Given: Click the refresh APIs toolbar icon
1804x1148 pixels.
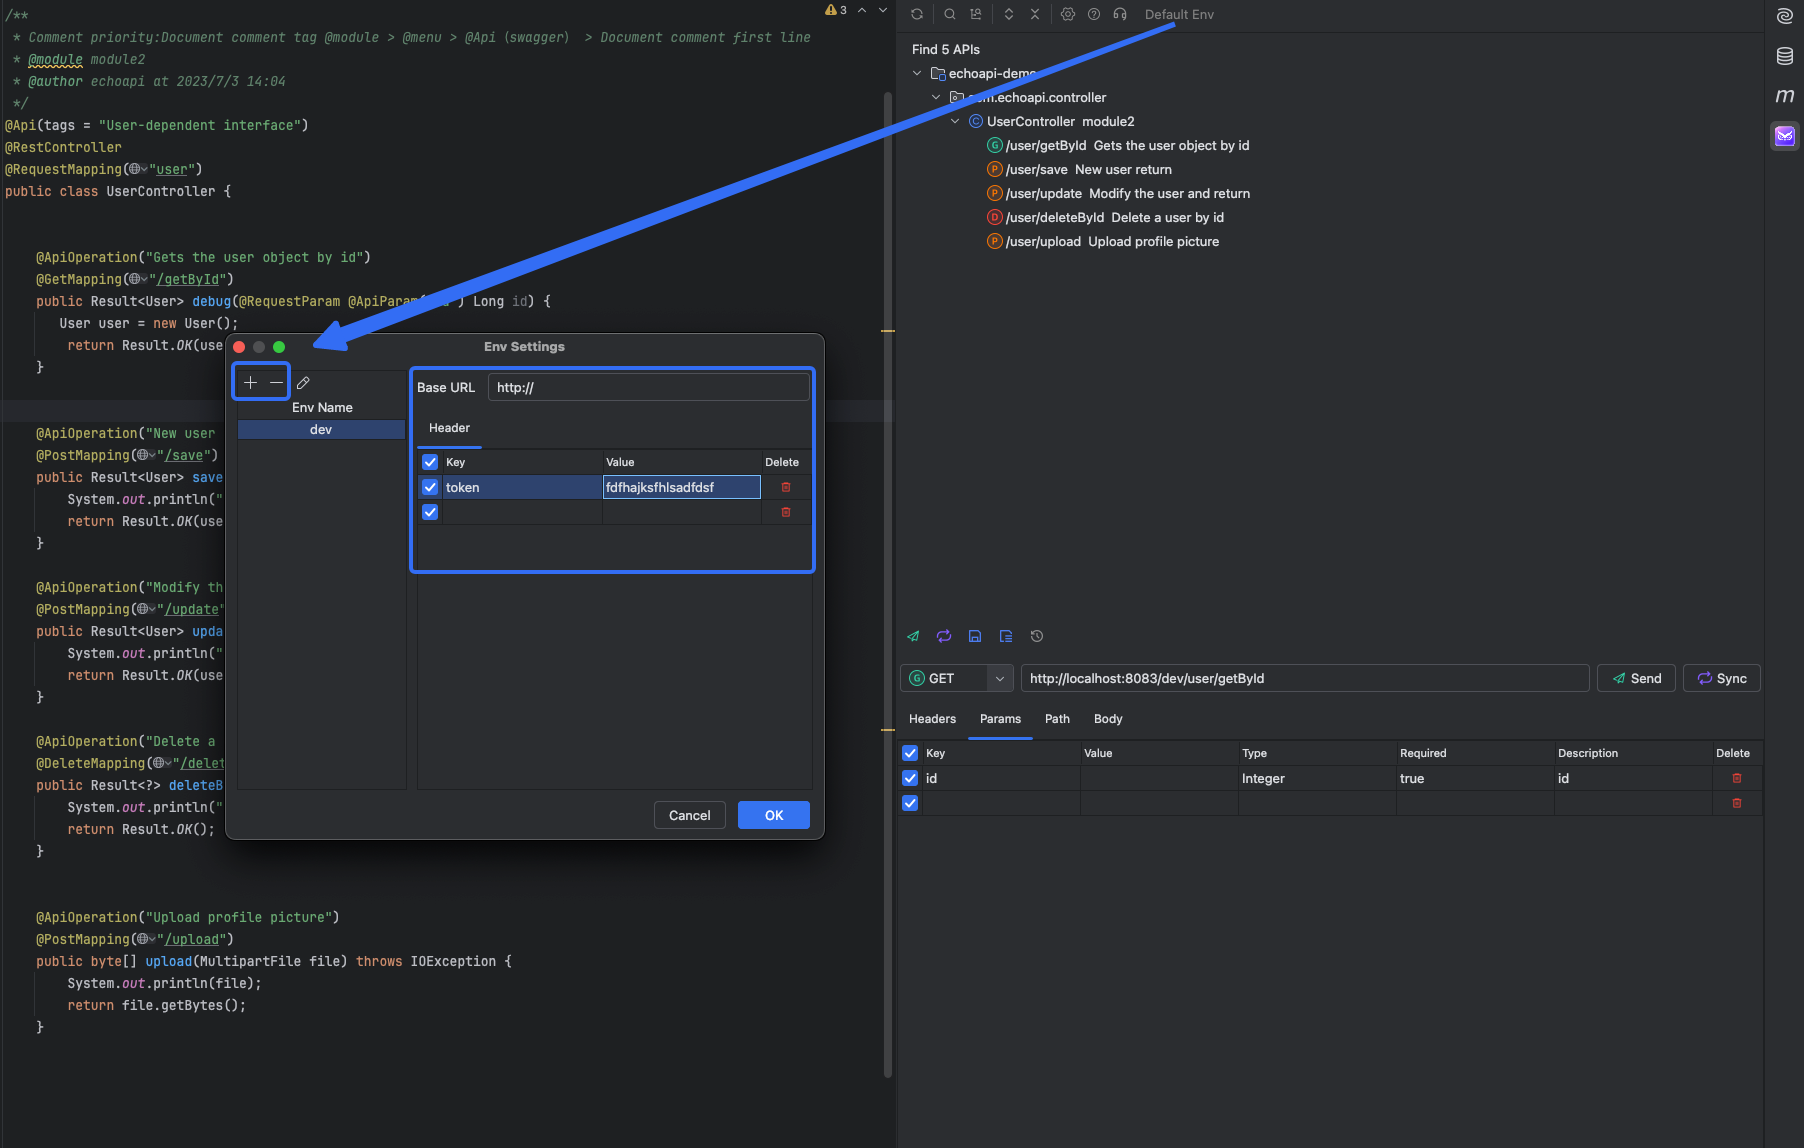Looking at the screenshot, I should coord(916,14).
